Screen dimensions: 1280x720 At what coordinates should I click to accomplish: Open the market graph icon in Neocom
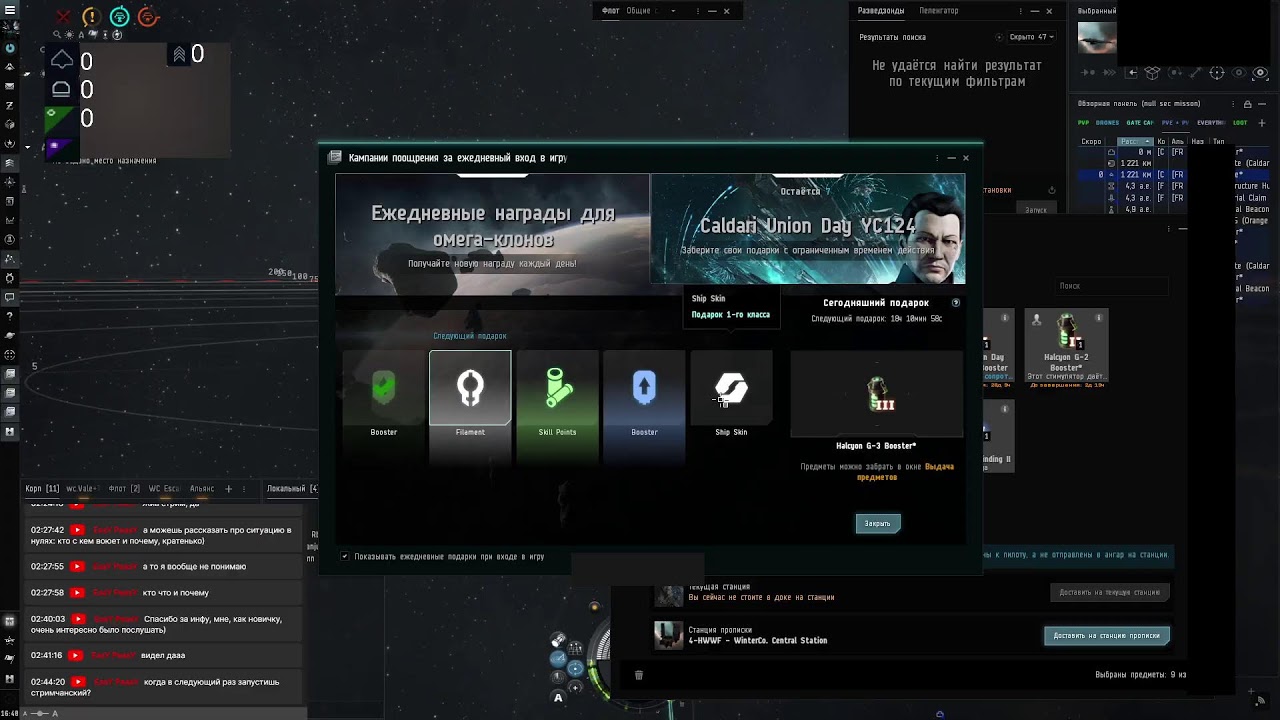(x=10, y=221)
